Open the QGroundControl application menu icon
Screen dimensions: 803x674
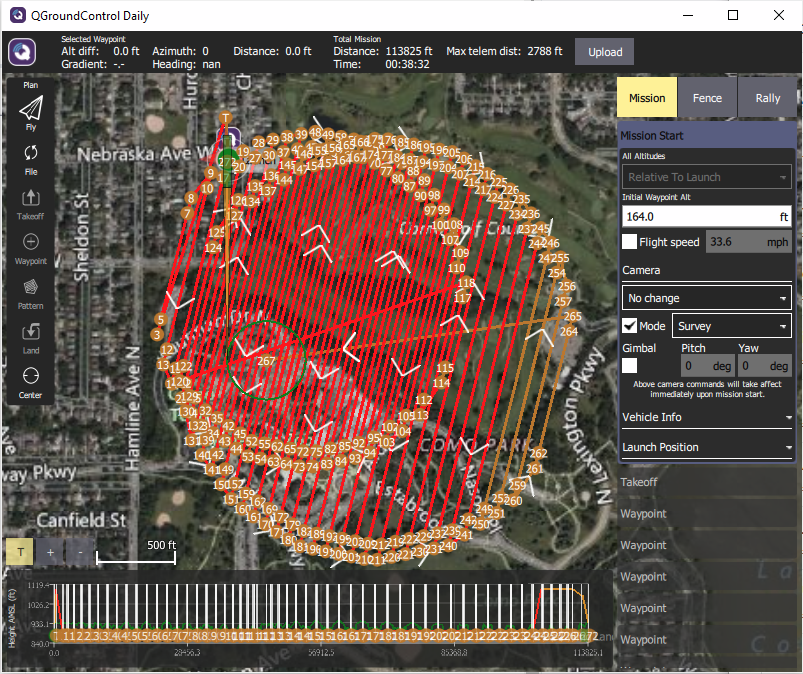22,52
